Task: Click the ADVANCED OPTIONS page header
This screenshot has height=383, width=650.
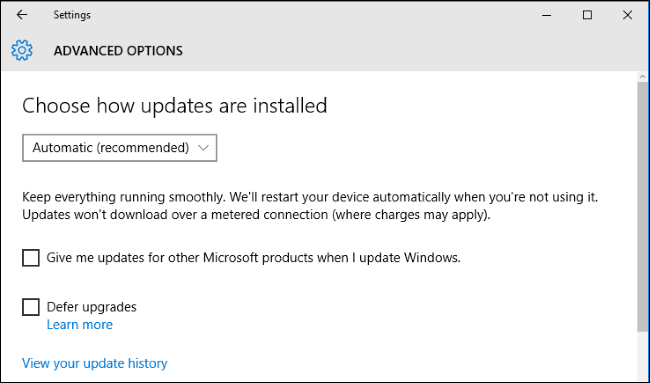Action: tap(118, 51)
